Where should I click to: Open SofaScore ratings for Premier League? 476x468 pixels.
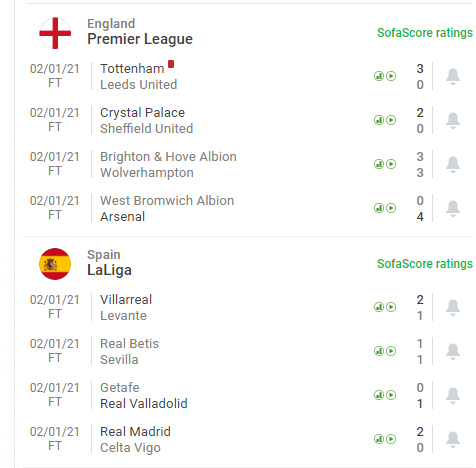tap(425, 33)
